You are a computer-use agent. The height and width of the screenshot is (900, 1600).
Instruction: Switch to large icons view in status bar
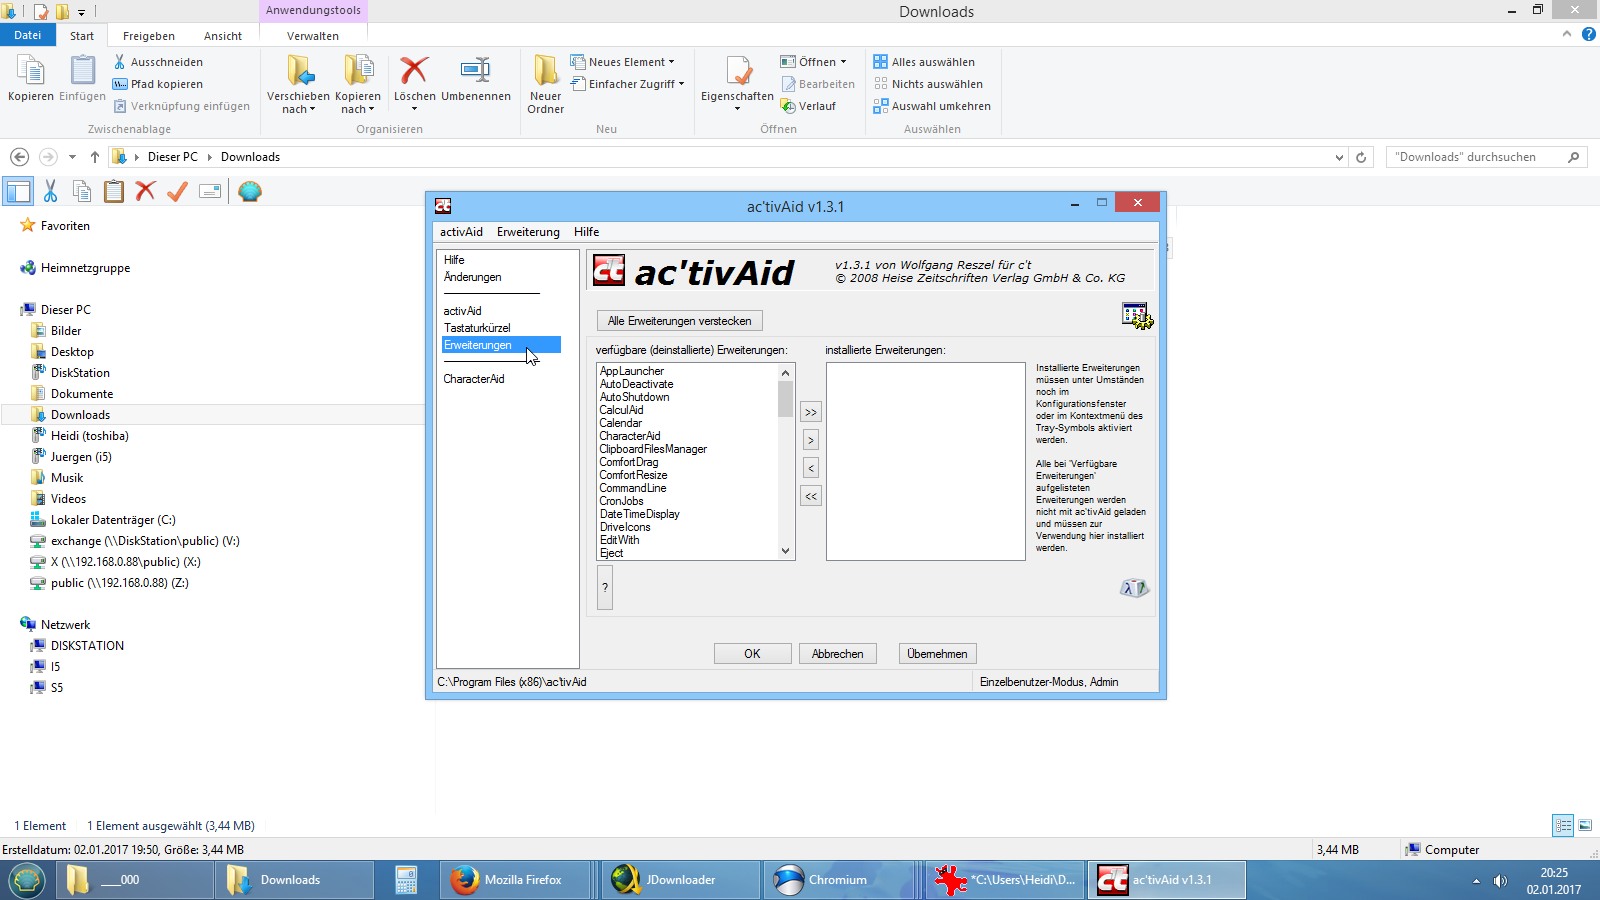pyautogui.click(x=1585, y=826)
